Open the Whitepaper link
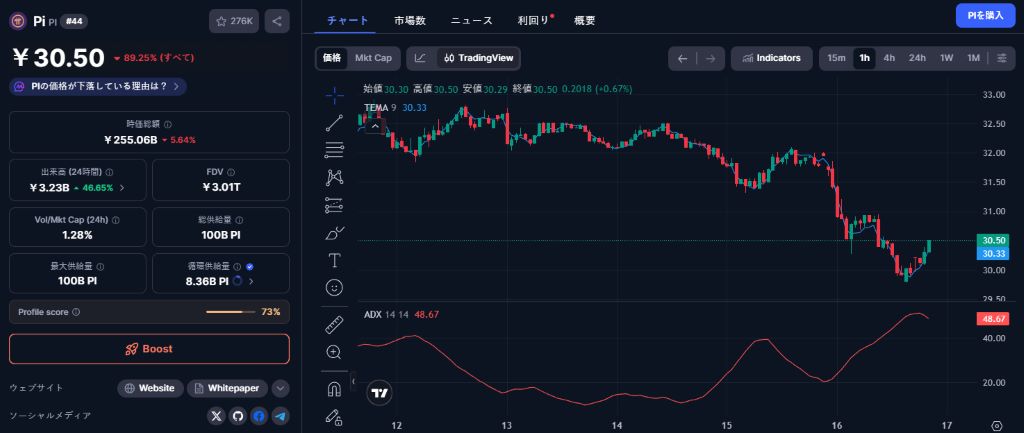The image size is (1024, 433). pyautogui.click(x=227, y=389)
